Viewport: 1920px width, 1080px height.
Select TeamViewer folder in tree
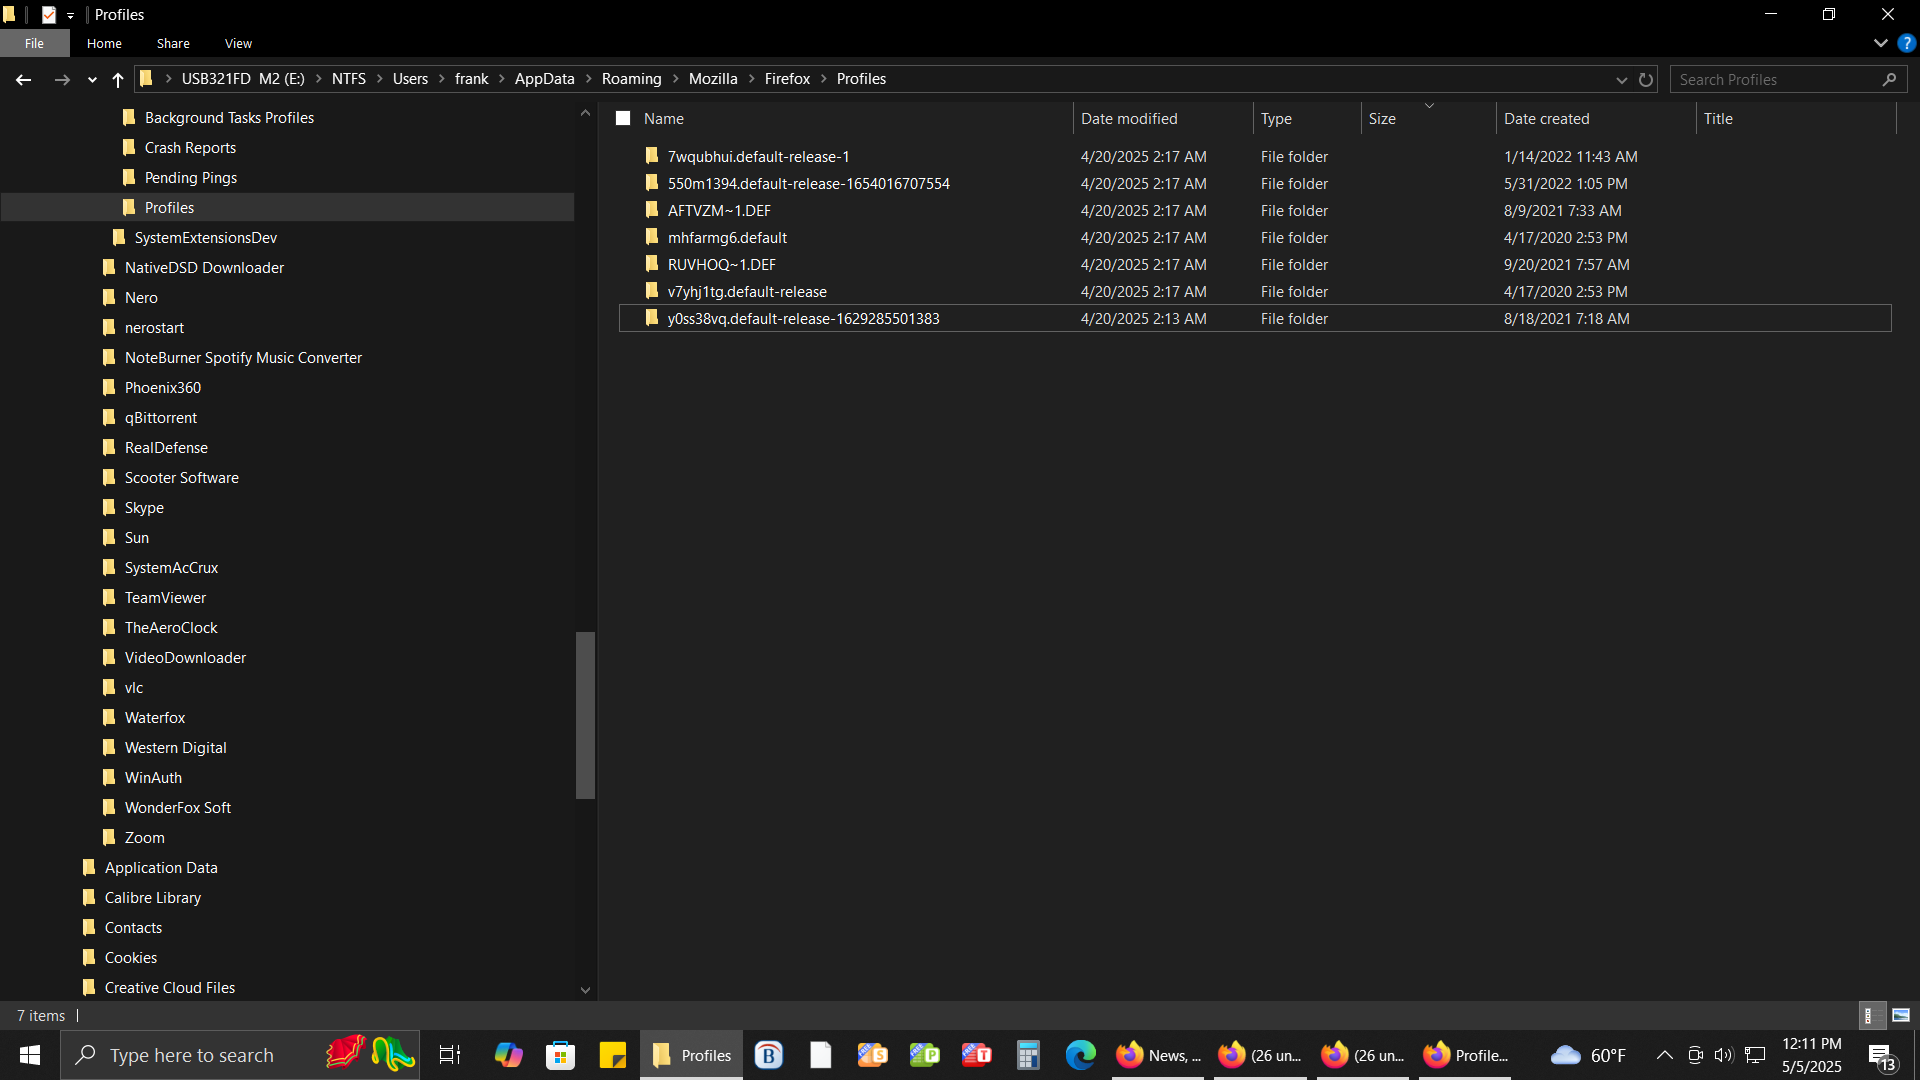click(x=165, y=597)
